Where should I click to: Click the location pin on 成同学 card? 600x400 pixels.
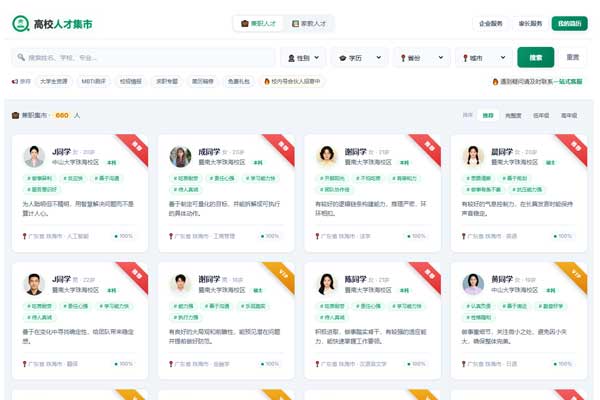[171, 236]
